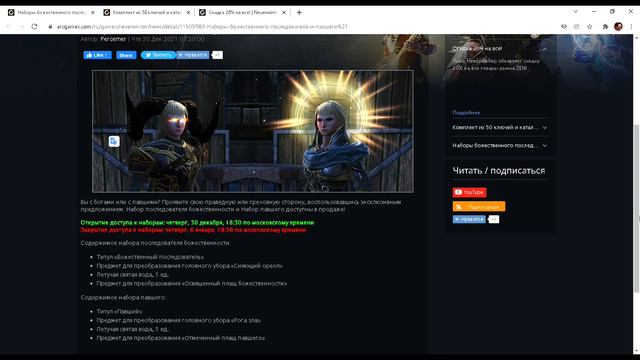Go forward to the next page

pyautogui.click(x=21, y=27)
